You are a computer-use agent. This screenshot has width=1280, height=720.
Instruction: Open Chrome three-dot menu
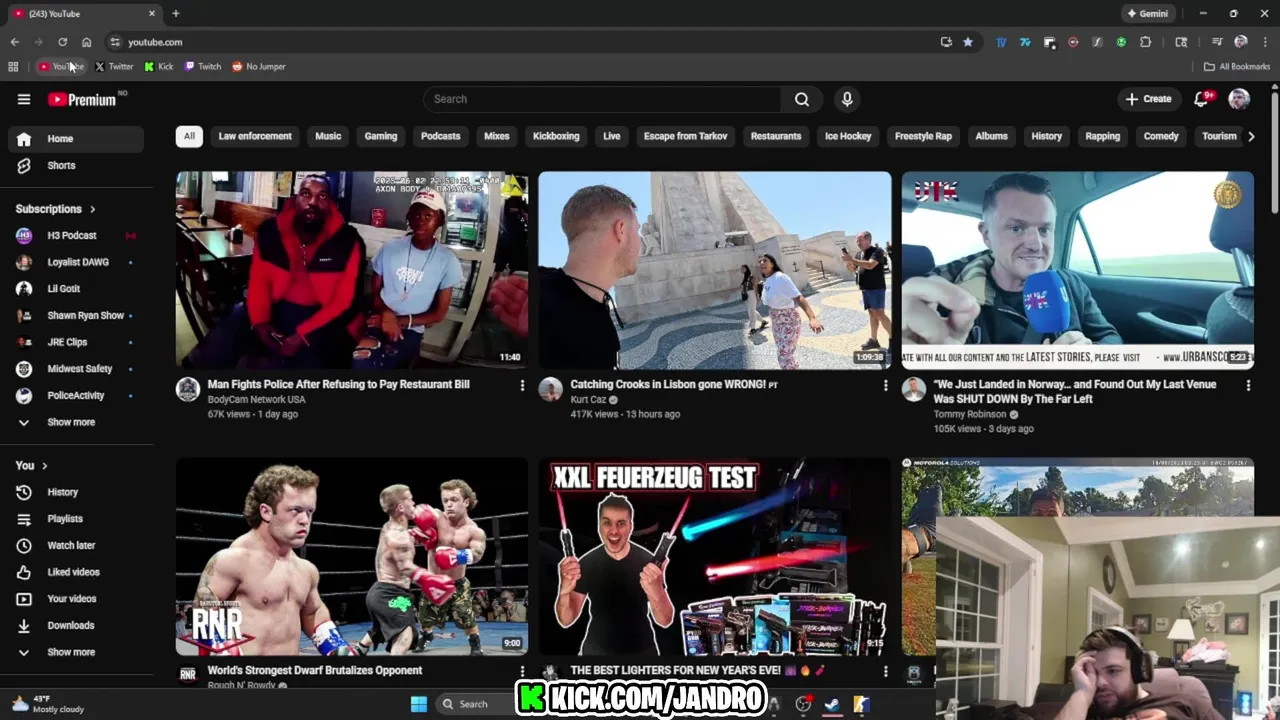1266,42
